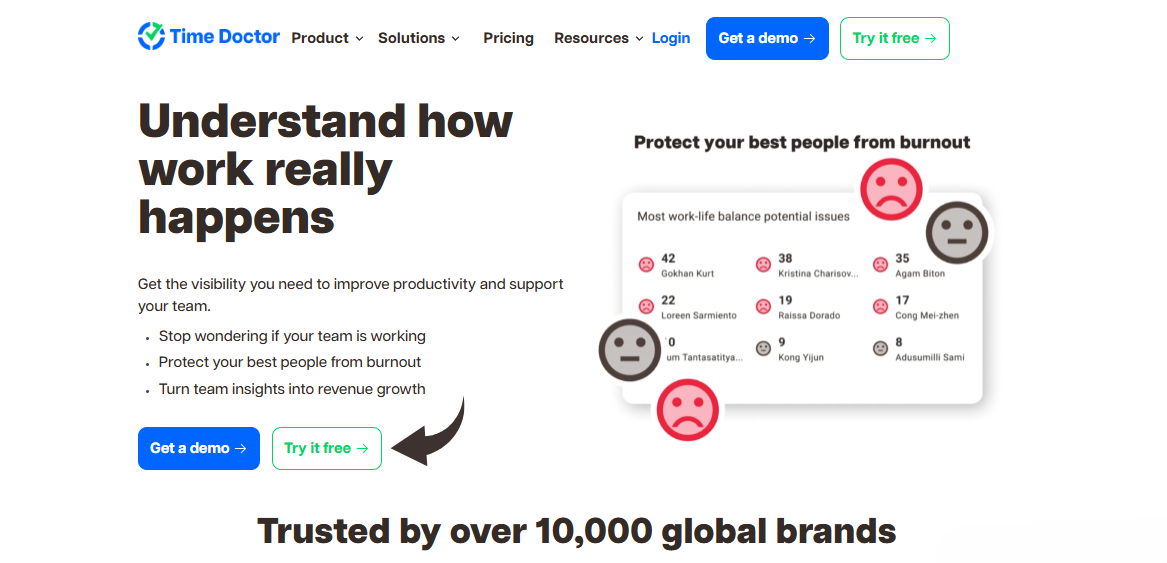This screenshot has height=563, width=1167.
Task: Click neutral face icon beside Adusumilli Sami
Action: click(880, 349)
